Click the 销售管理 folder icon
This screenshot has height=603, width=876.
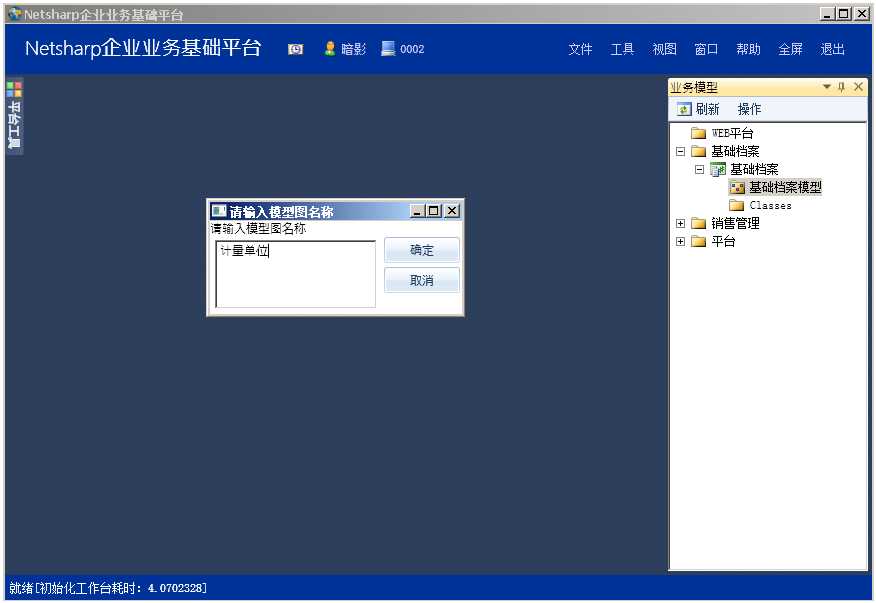point(698,224)
